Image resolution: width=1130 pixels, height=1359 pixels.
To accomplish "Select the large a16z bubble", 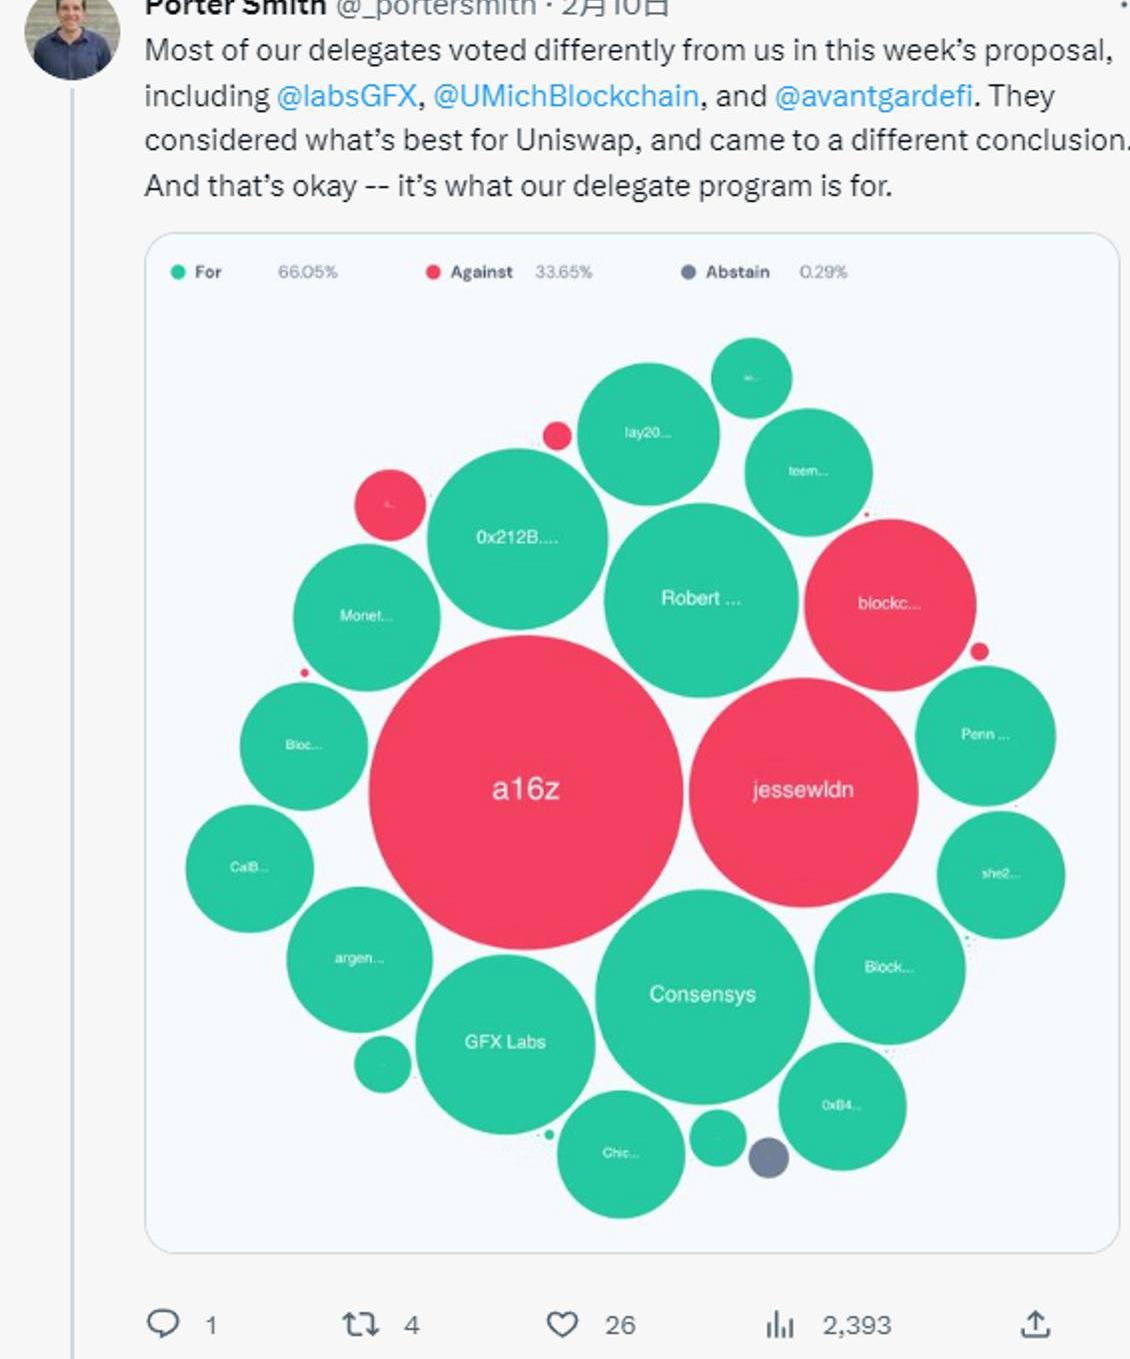I will pyautogui.click(x=526, y=790).
